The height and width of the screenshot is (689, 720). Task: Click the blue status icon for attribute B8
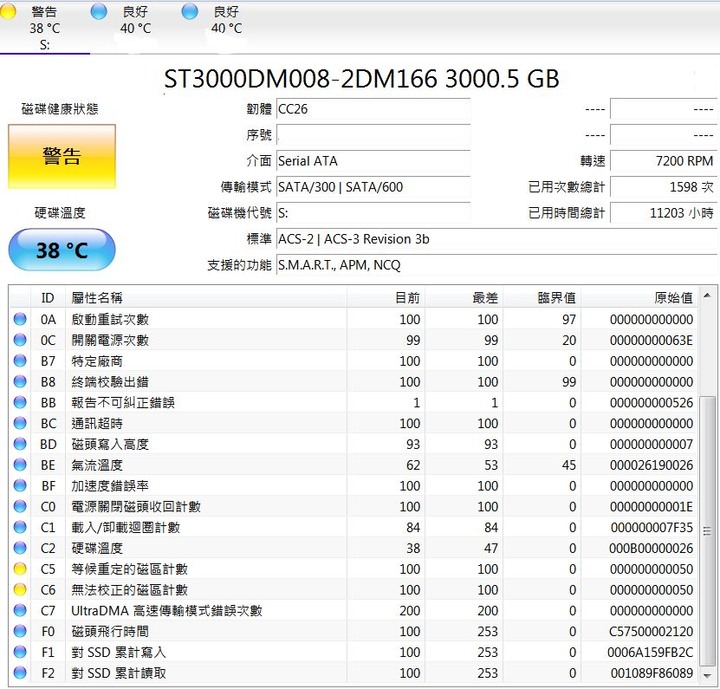coord(20,382)
